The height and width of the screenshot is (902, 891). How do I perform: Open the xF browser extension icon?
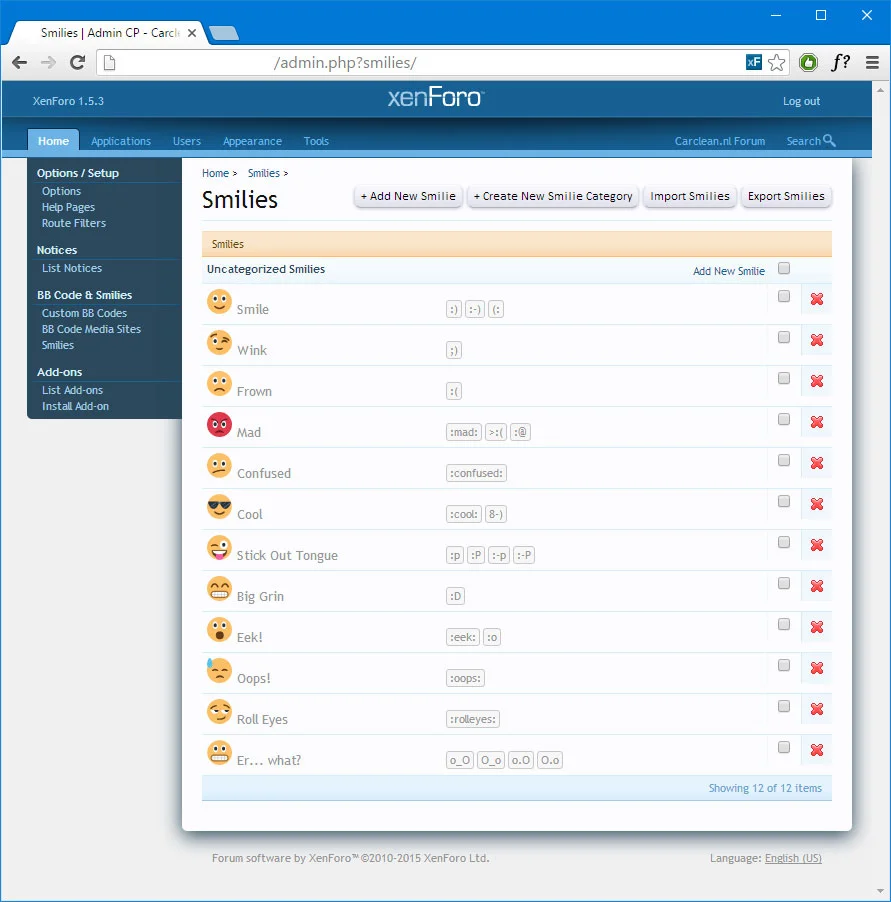[x=754, y=62]
